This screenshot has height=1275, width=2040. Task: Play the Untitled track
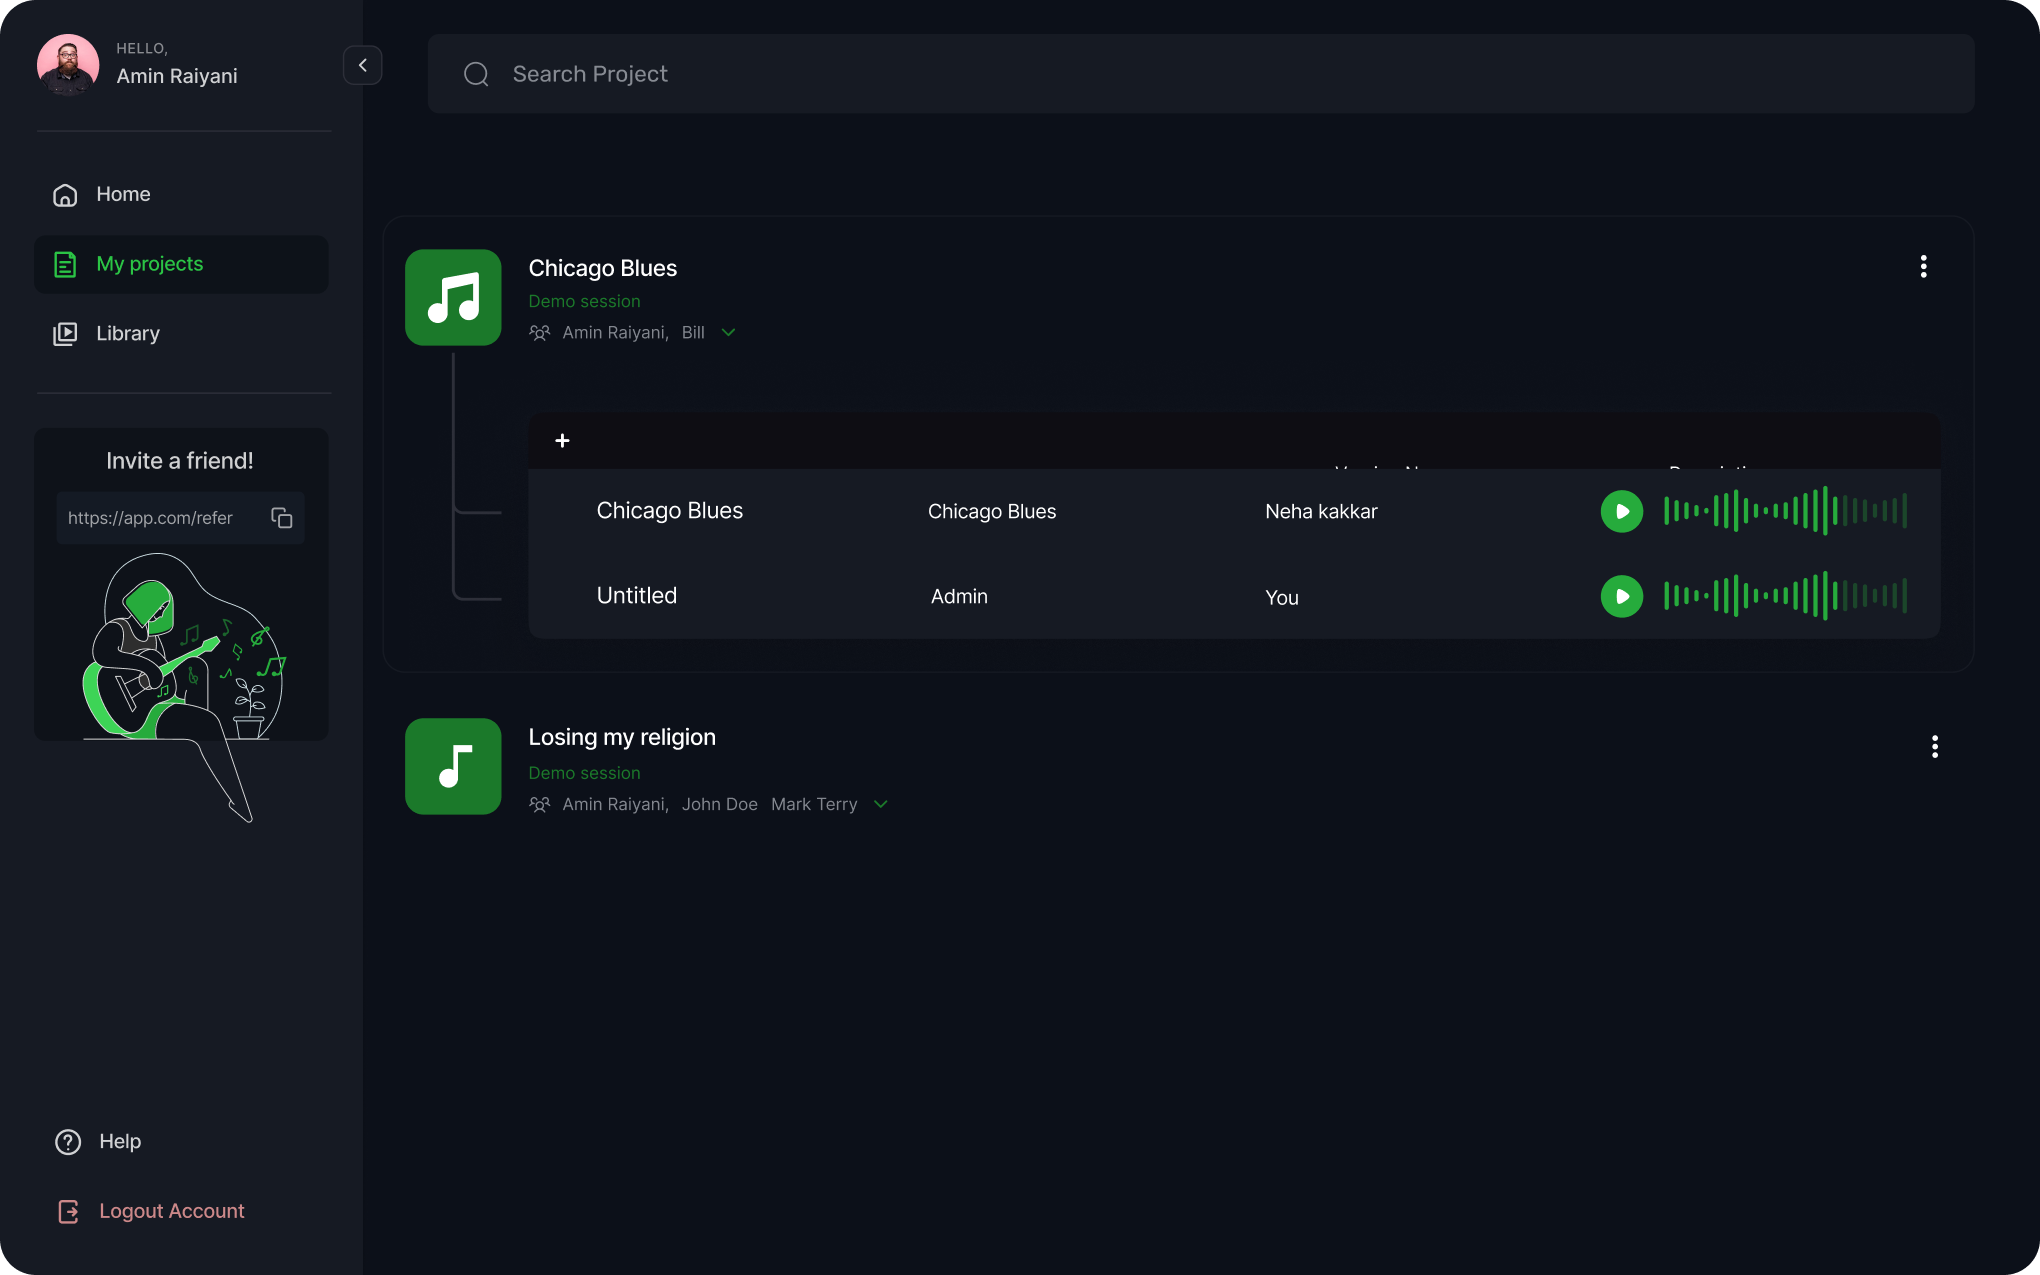[x=1621, y=597]
